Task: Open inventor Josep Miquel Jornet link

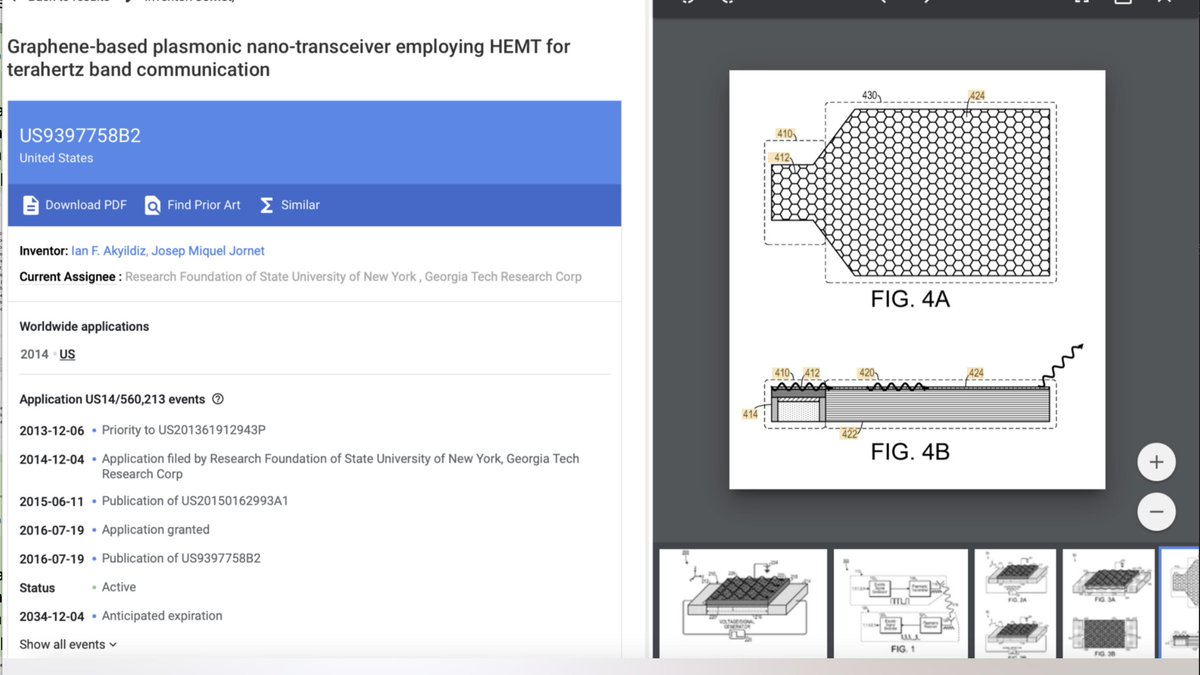Action: [208, 251]
